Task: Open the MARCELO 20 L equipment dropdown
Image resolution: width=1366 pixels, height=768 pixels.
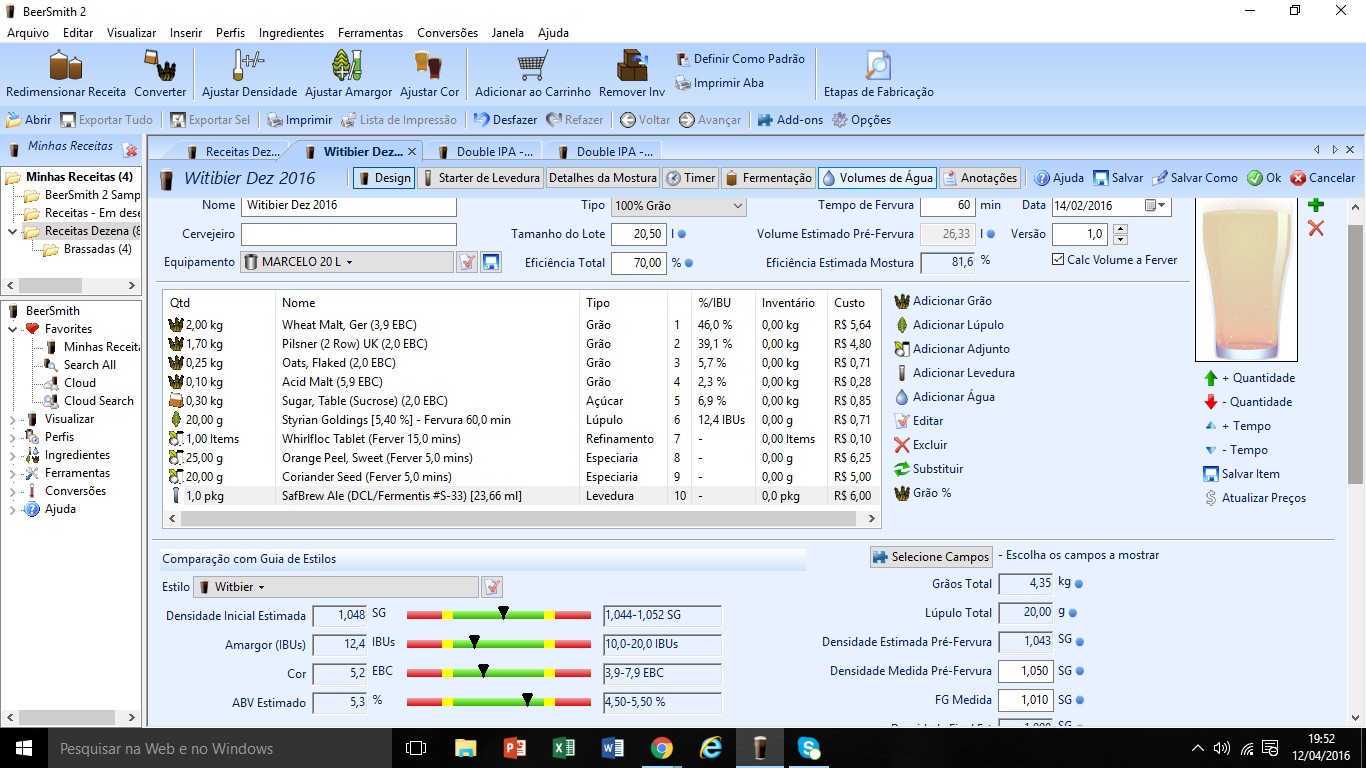Action: click(x=347, y=262)
